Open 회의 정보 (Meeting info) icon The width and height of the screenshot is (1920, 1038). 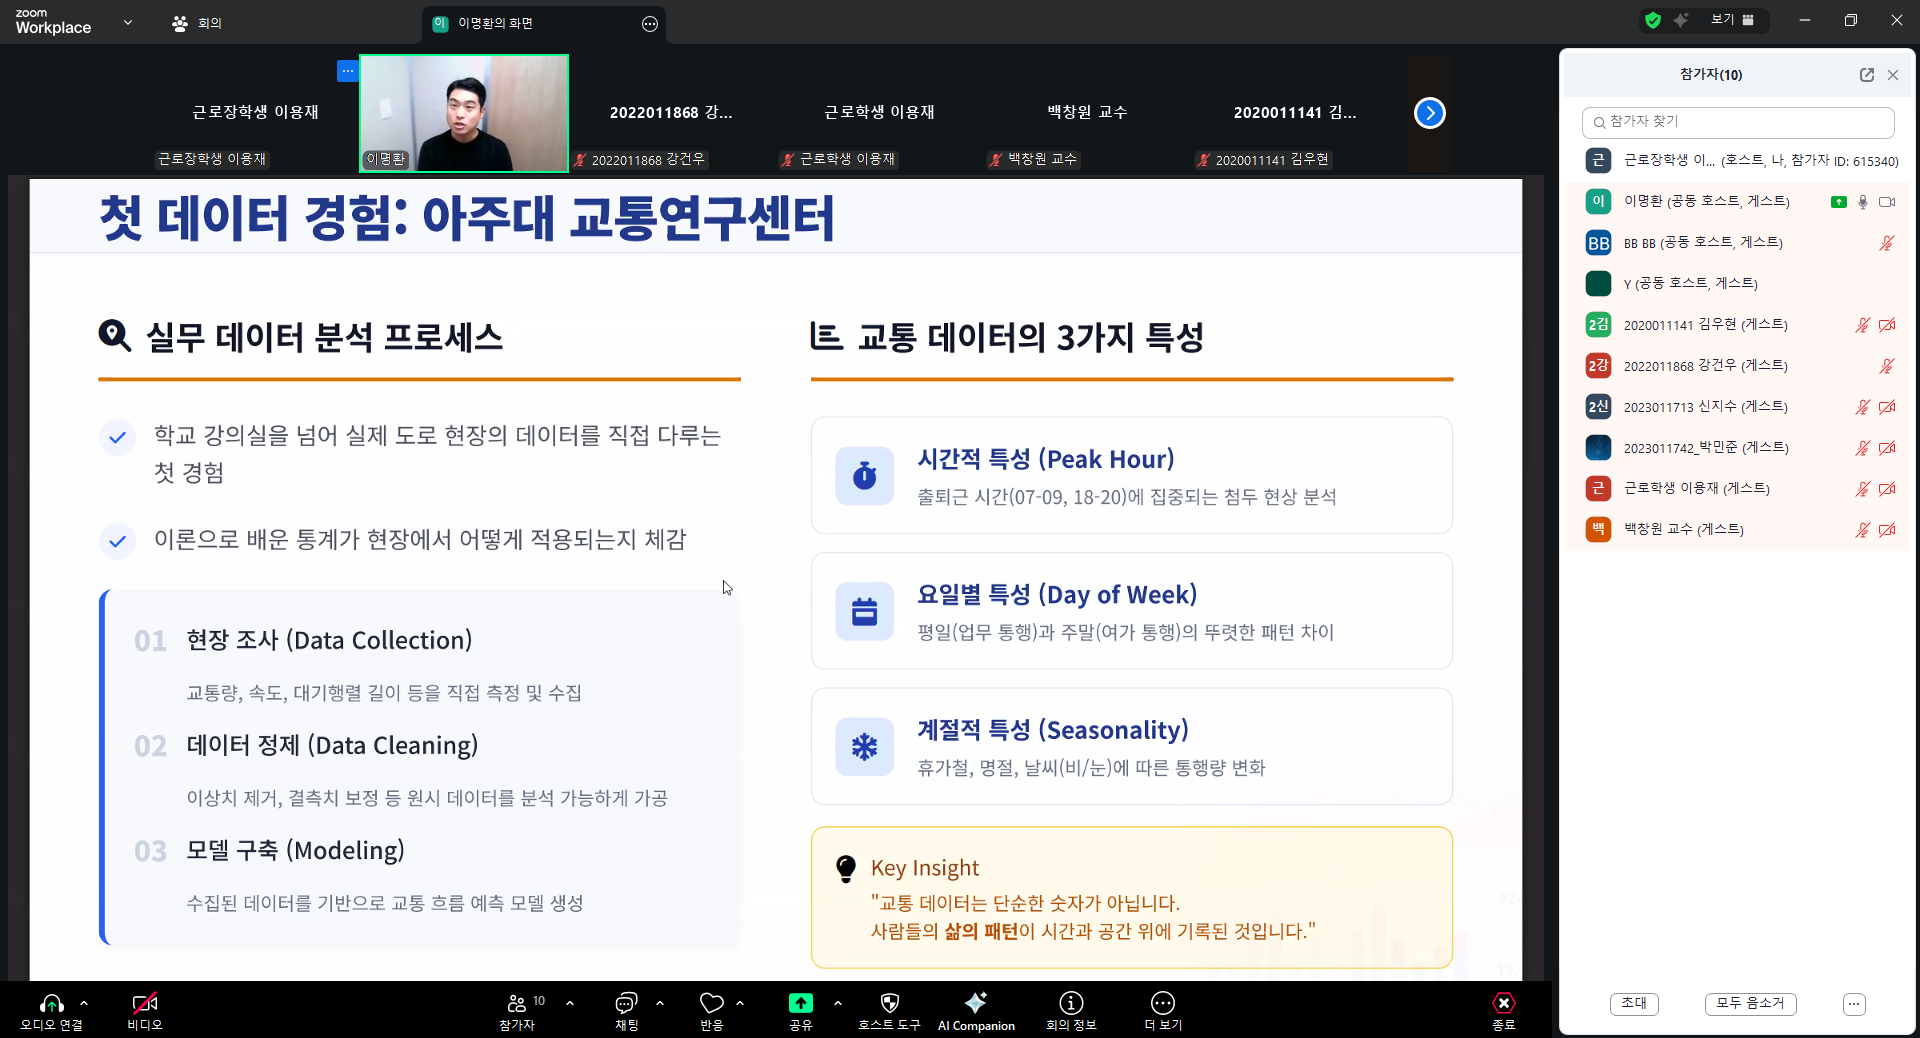click(1070, 1010)
